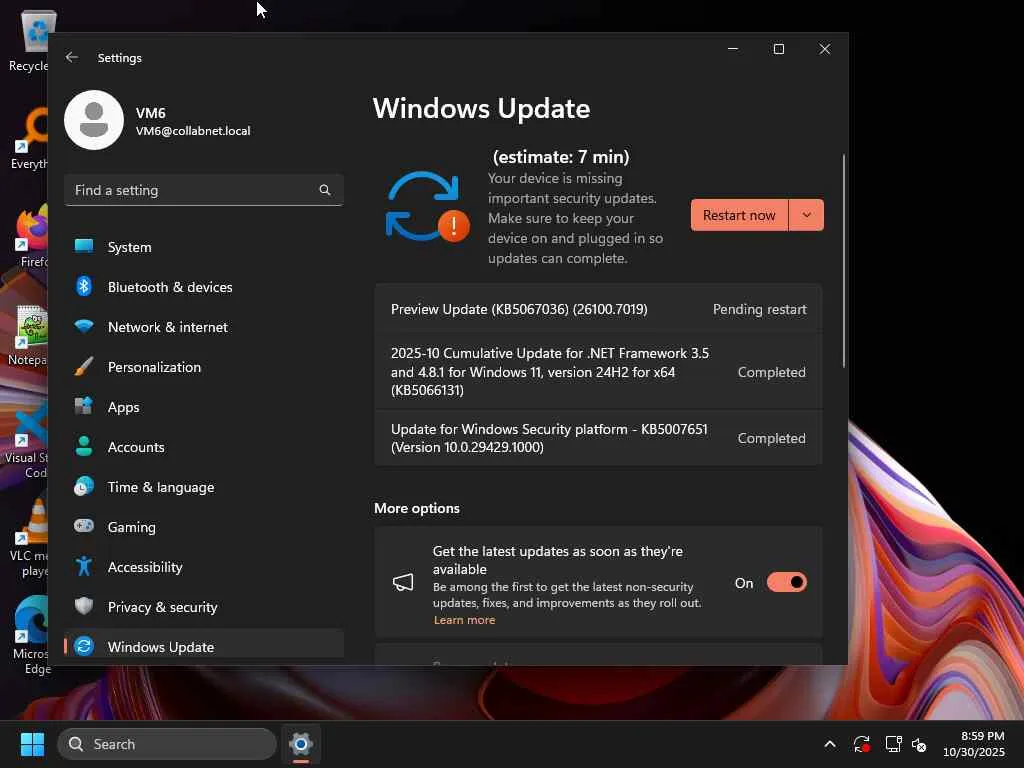Open the Windows Start menu
Screen dimensions: 1024x768
coord(32,744)
